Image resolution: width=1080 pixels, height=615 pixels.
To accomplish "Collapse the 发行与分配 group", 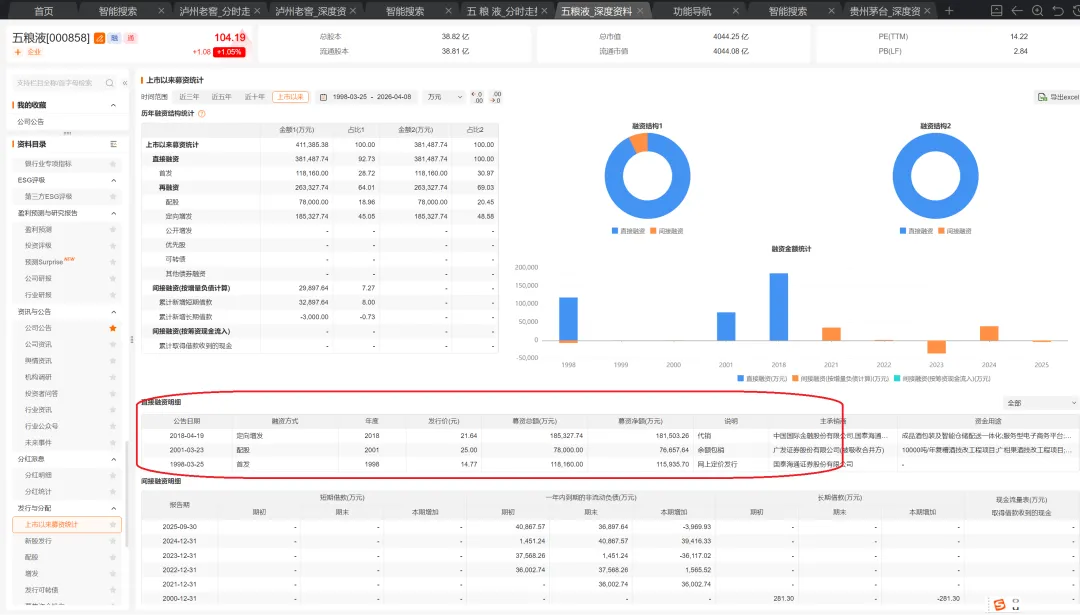I will tap(113, 508).
